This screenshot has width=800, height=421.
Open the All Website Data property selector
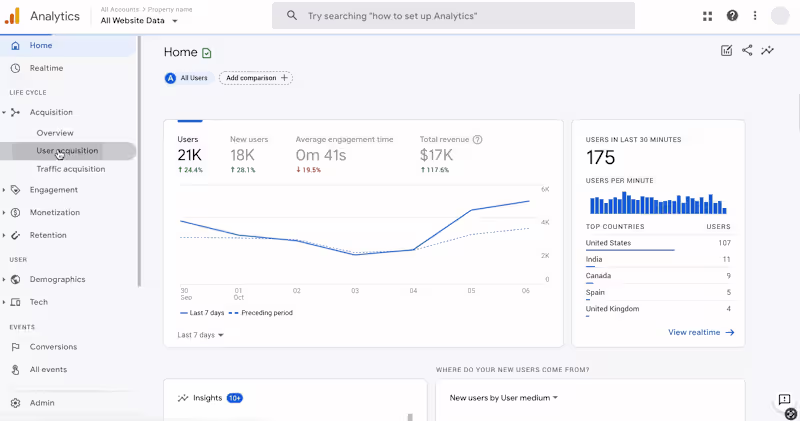pos(140,21)
